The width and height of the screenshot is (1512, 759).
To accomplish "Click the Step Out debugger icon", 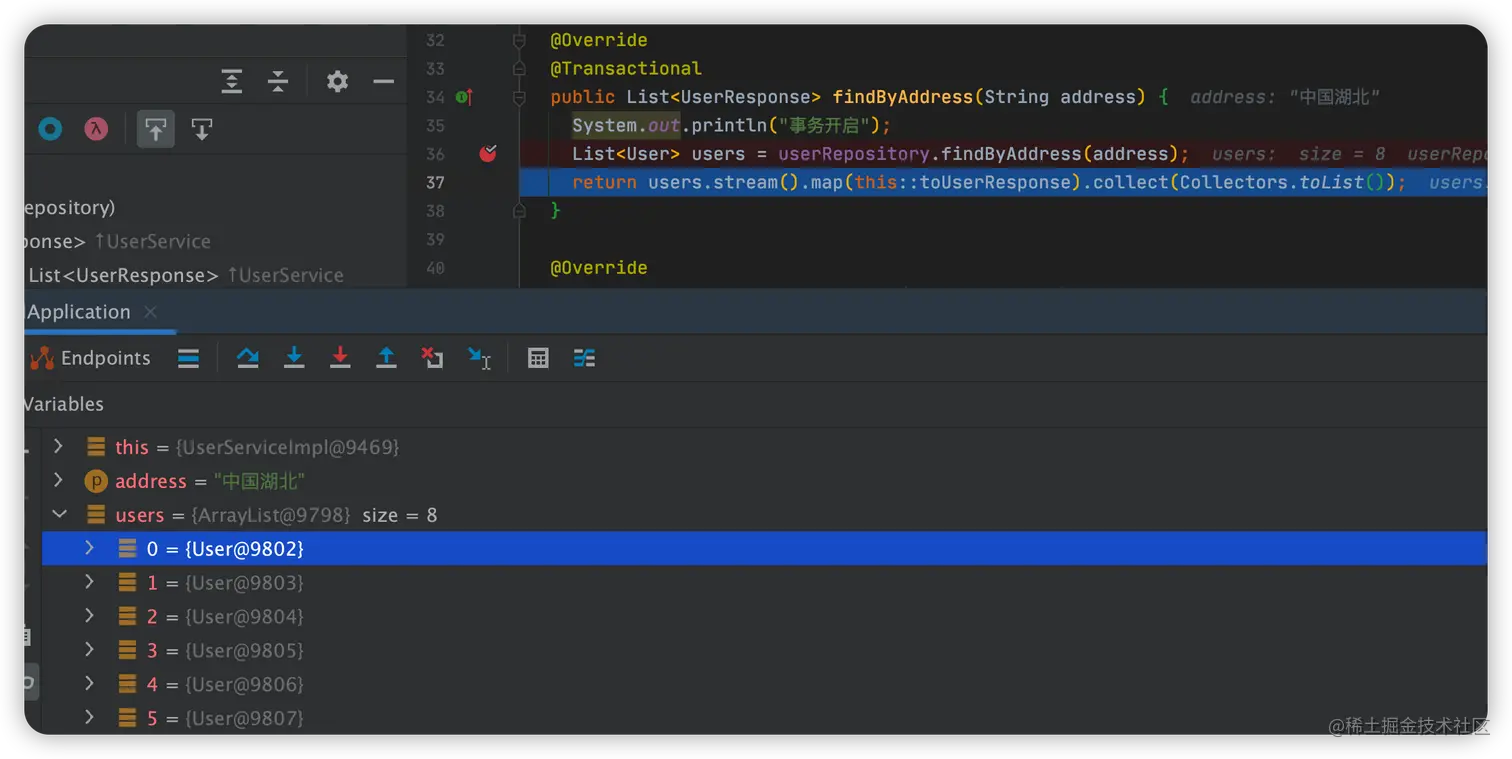I will (x=386, y=358).
